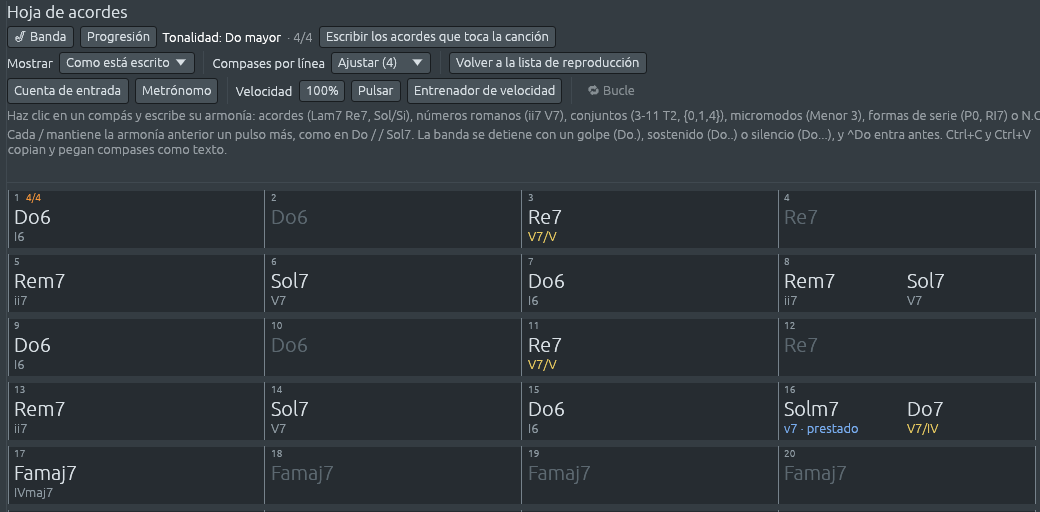
Task: Click the Hoja de acordes title
Action: tap(67, 12)
